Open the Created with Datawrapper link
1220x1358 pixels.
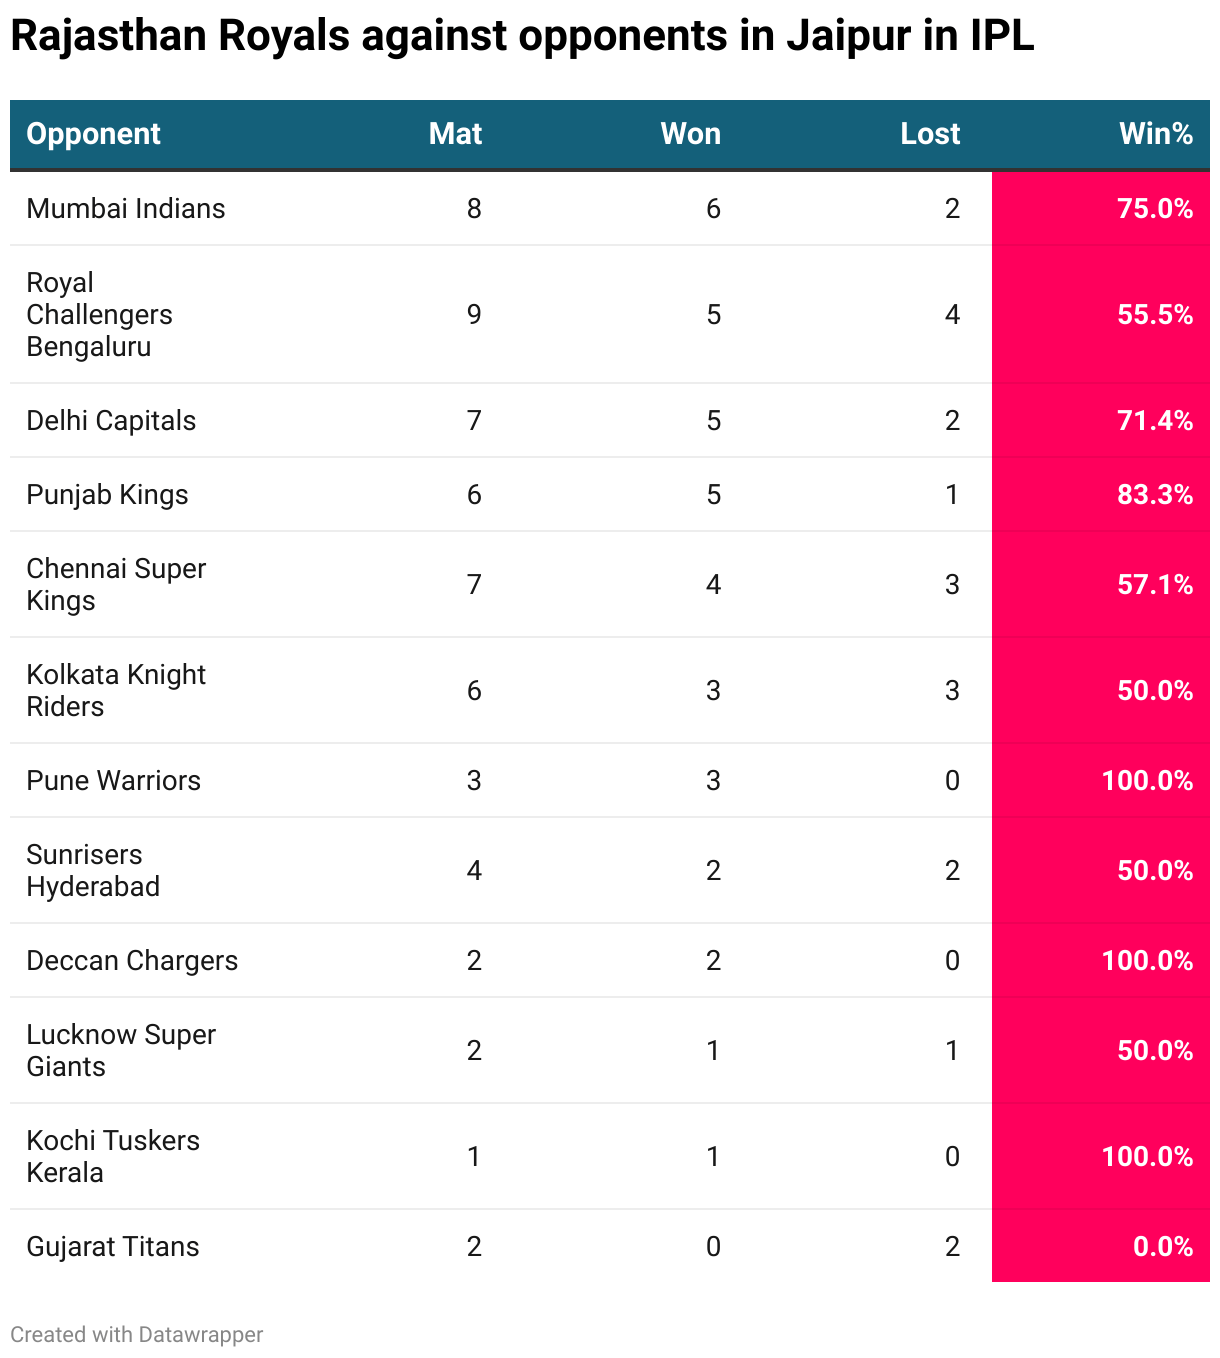tap(137, 1335)
